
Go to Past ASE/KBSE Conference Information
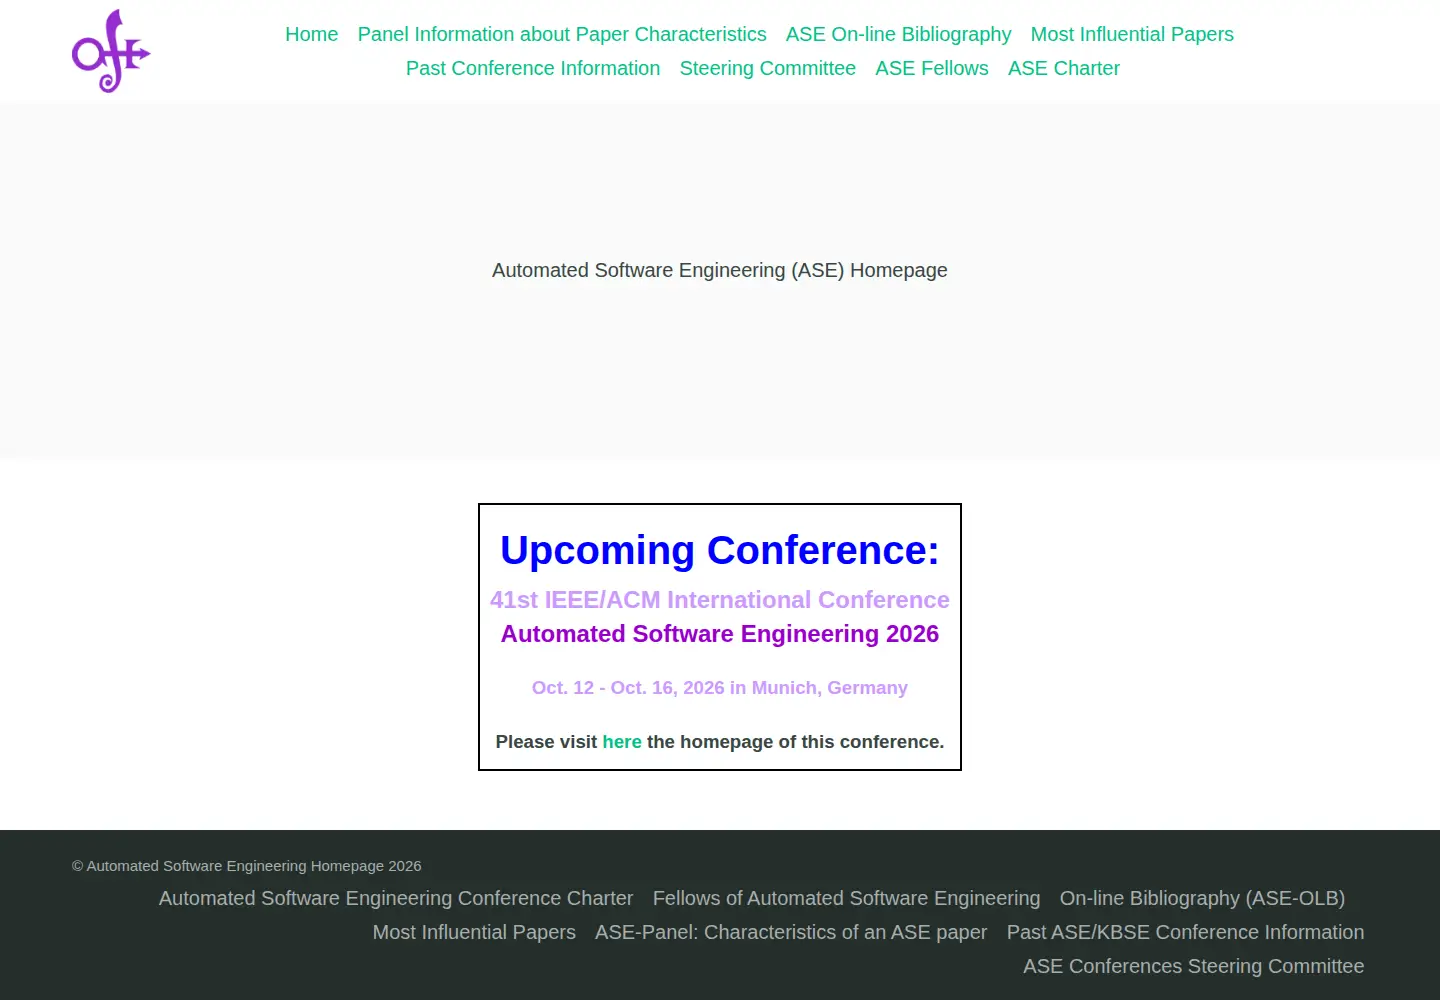click(x=1186, y=932)
